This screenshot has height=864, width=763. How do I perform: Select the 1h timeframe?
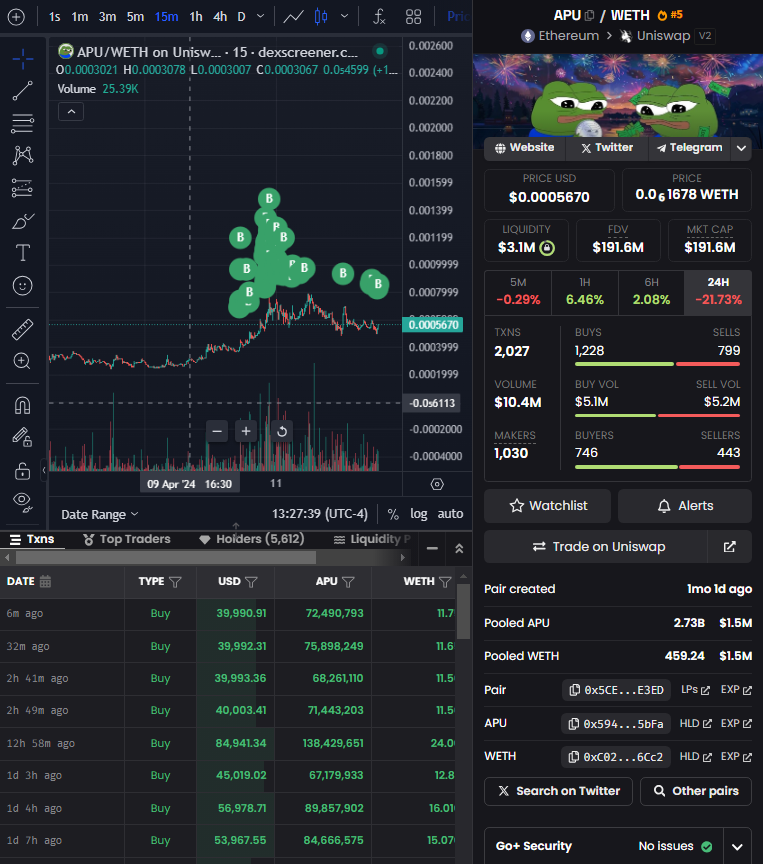pyautogui.click(x=196, y=17)
